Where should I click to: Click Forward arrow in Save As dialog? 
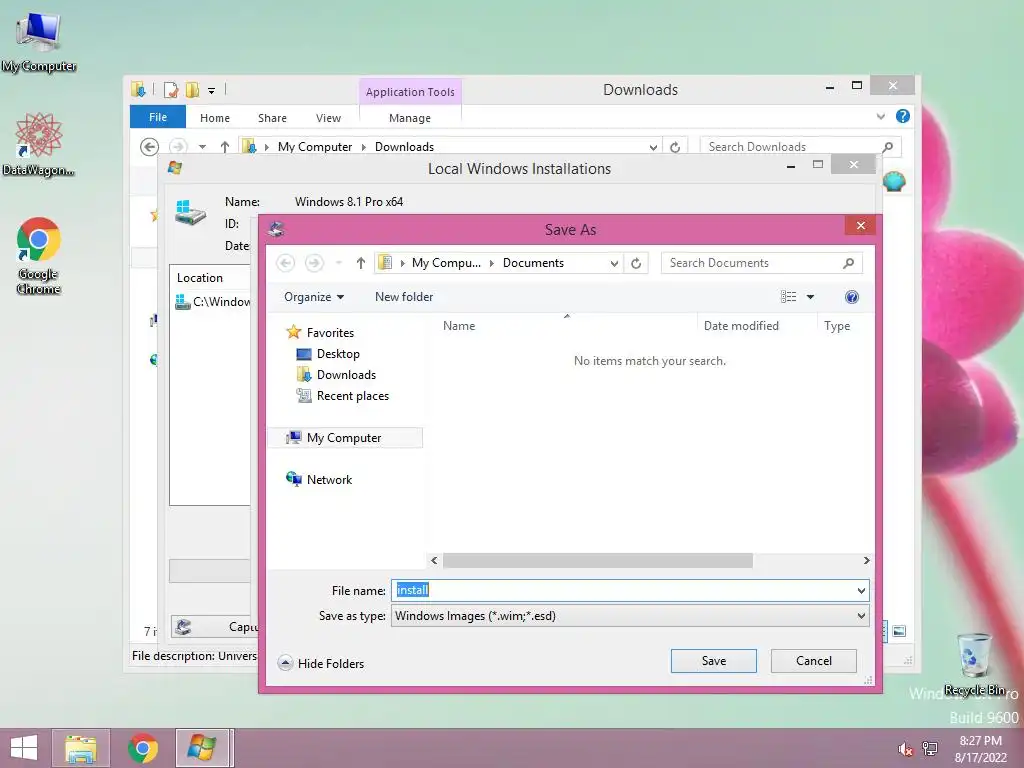314,263
